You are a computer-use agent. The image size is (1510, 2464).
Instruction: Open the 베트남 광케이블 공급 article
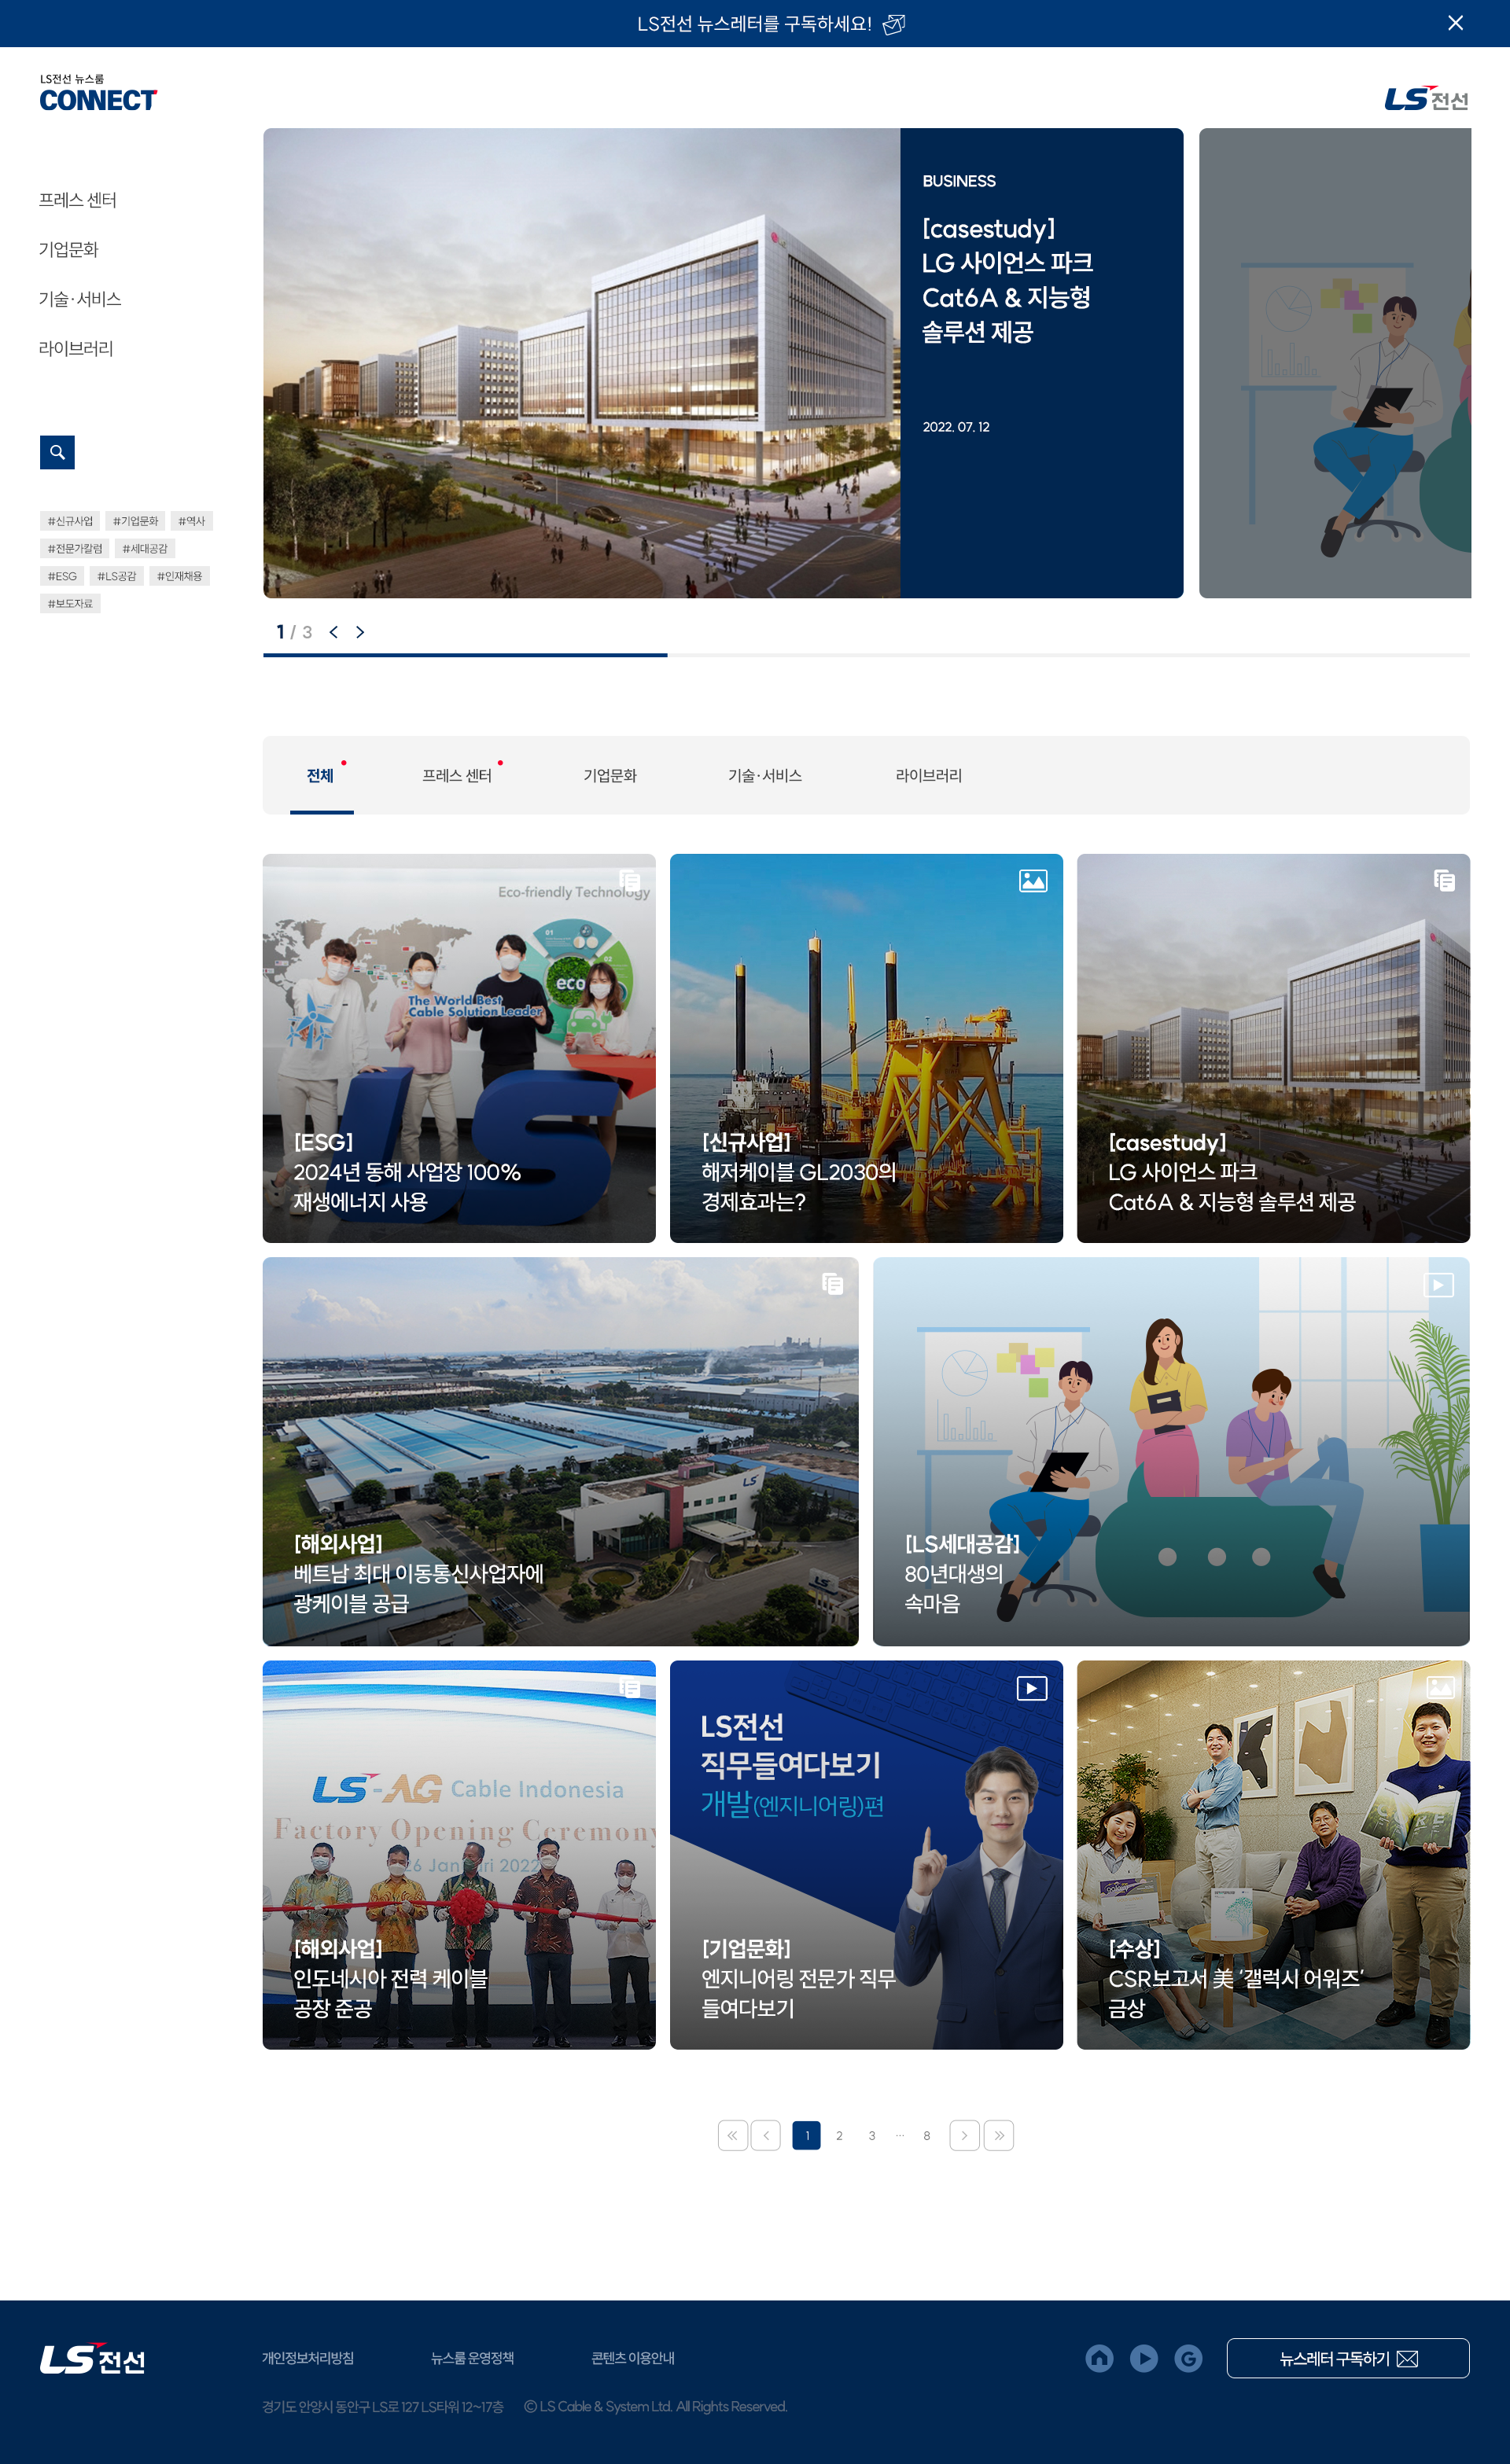pos(560,1451)
